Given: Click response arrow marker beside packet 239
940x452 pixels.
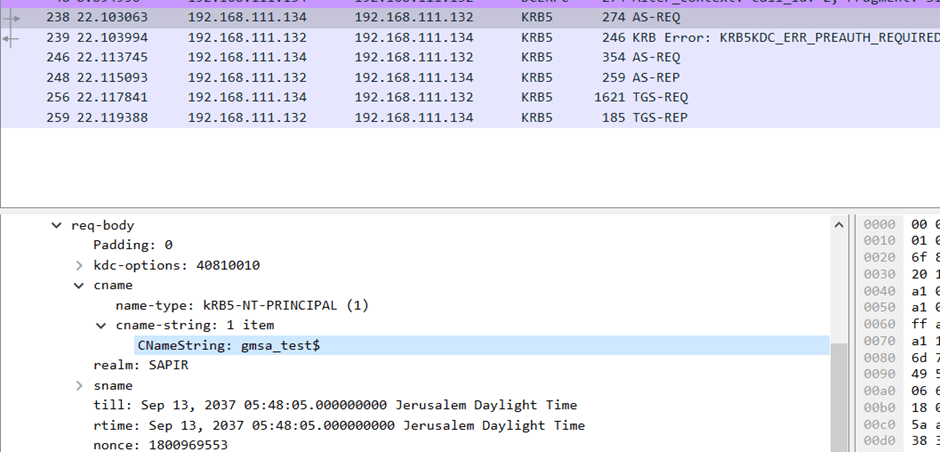Looking at the screenshot, I should click(12, 38).
